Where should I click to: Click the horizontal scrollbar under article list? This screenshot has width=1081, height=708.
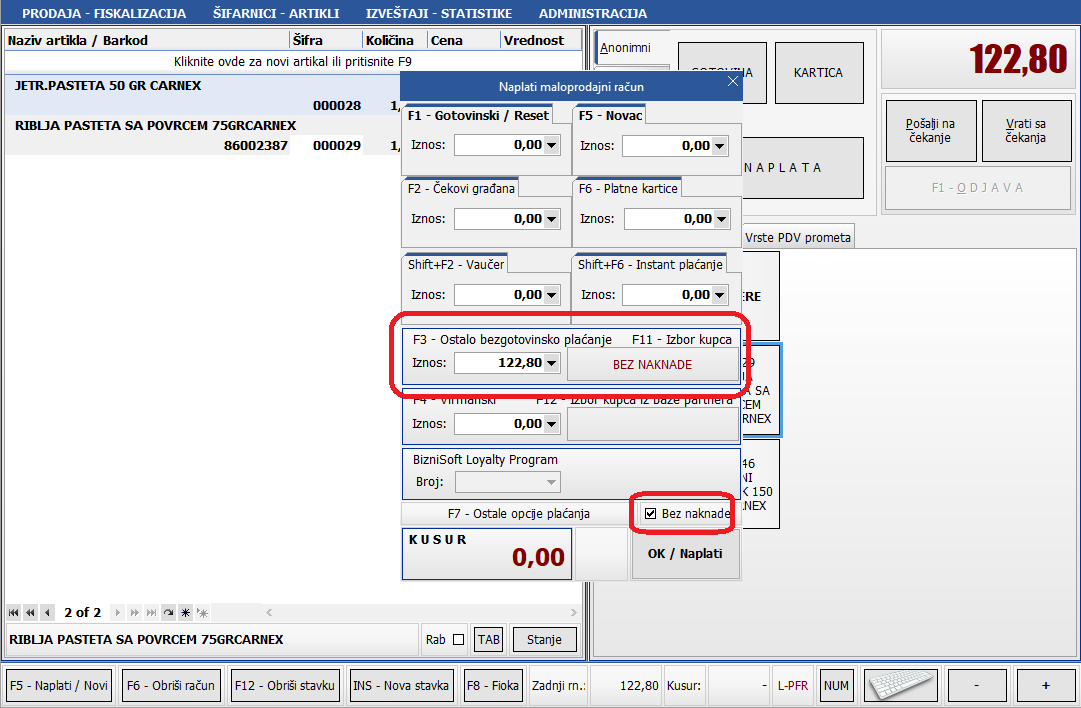(400, 612)
